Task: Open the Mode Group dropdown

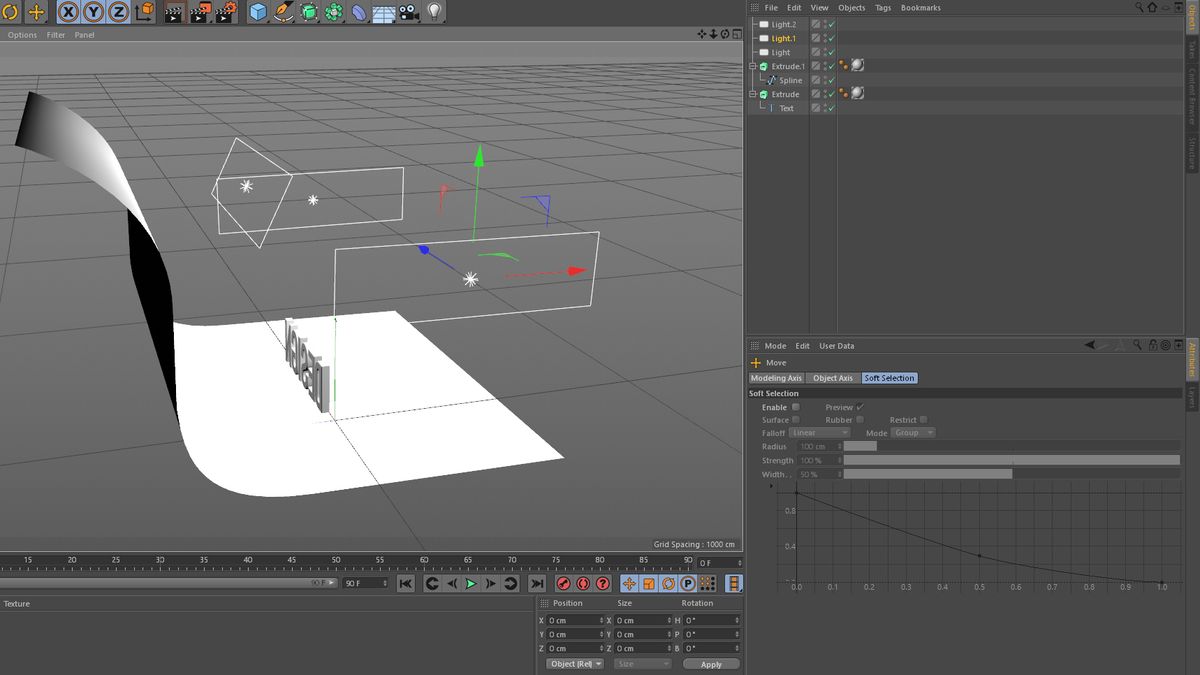Action: click(913, 433)
